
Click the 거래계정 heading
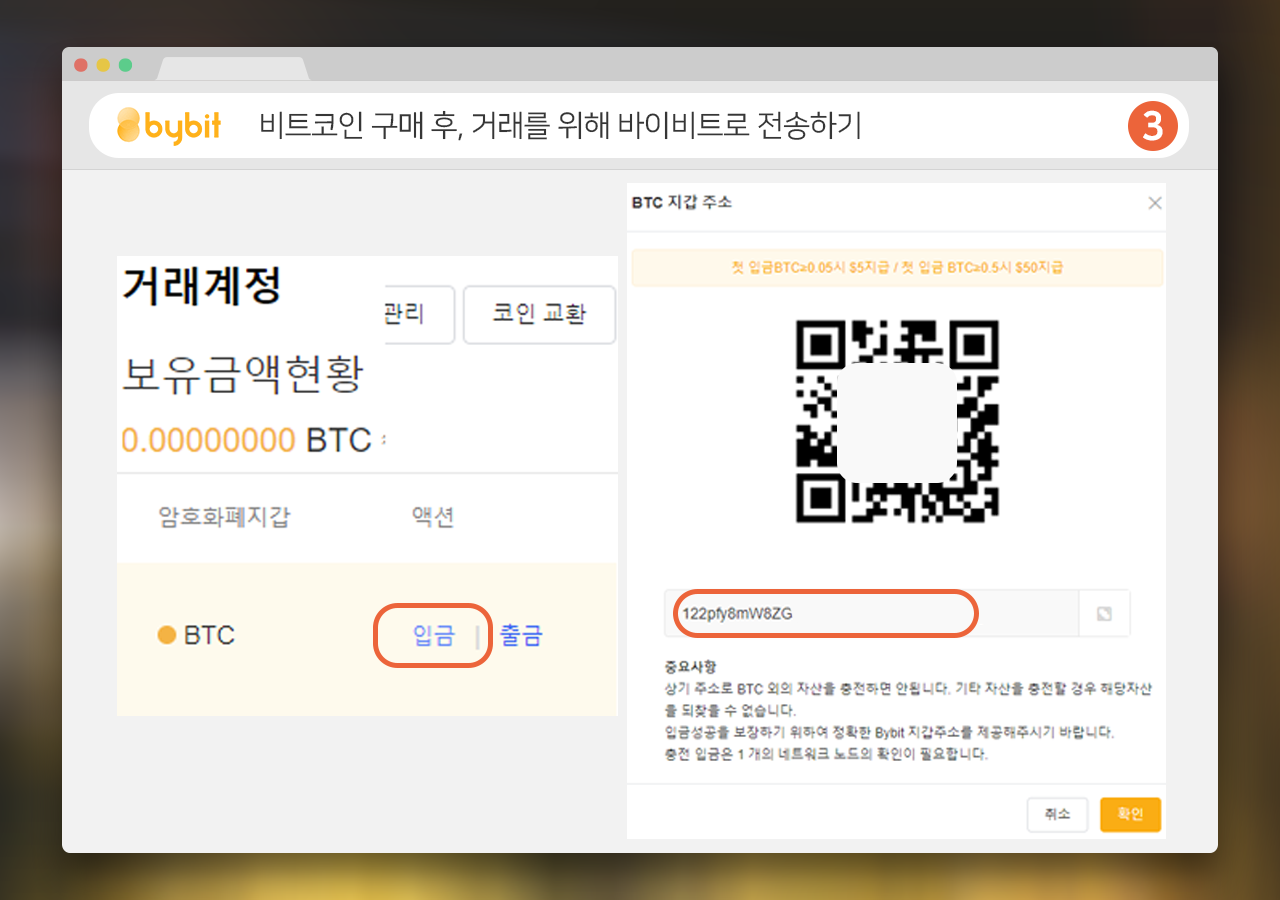202,286
